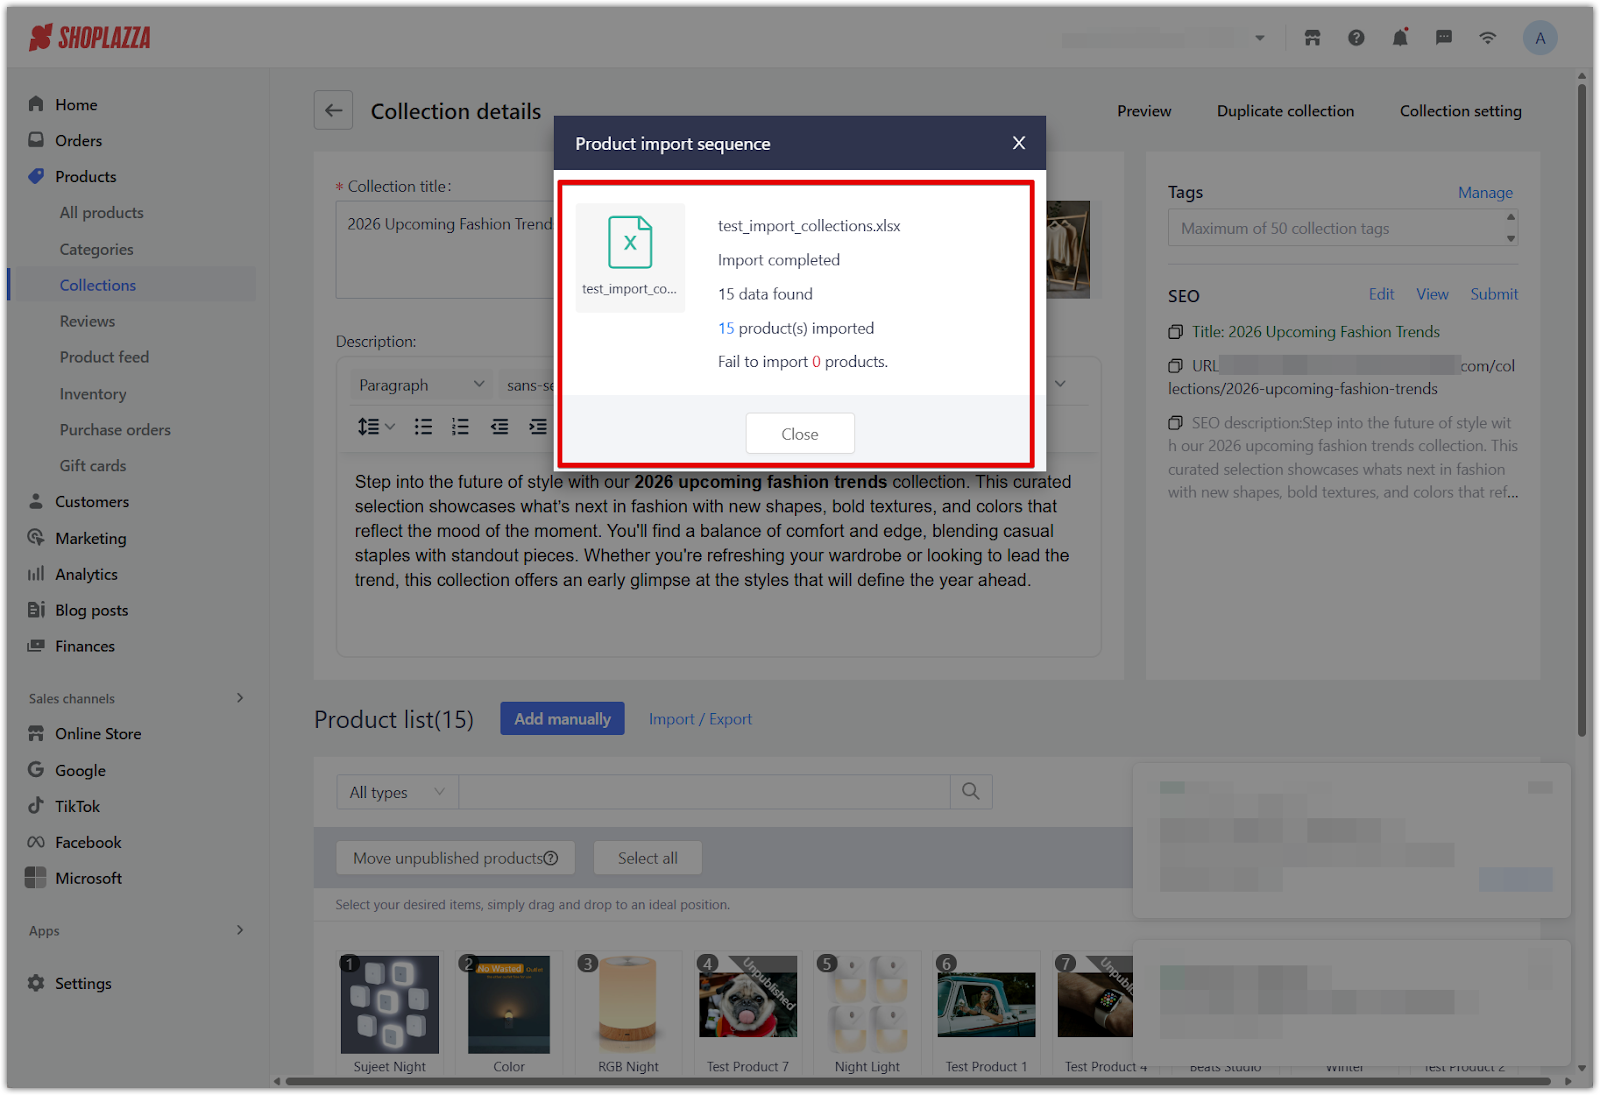Expand the Apps section in sidebar
This screenshot has height=1095, width=1600.
click(x=239, y=930)
